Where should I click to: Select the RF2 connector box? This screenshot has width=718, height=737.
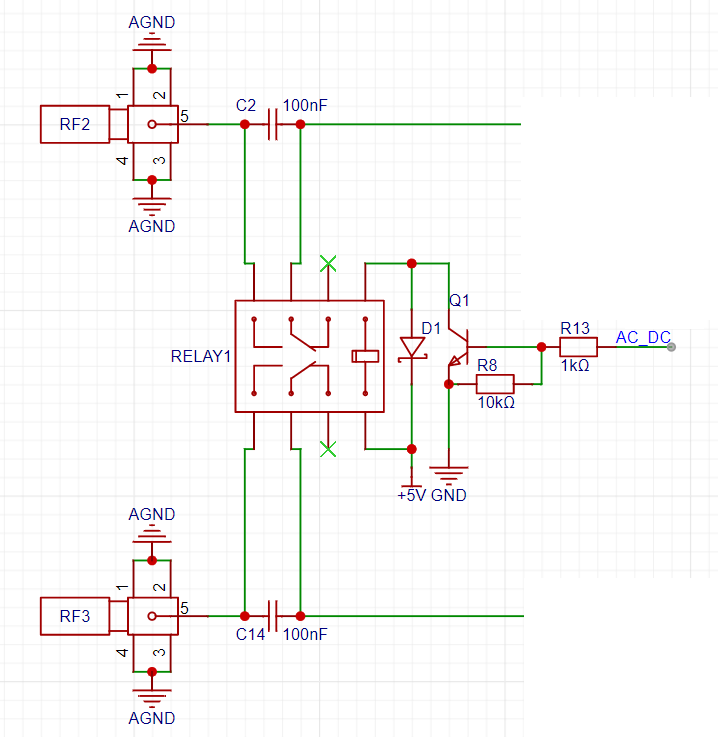[x=75, y=124]
